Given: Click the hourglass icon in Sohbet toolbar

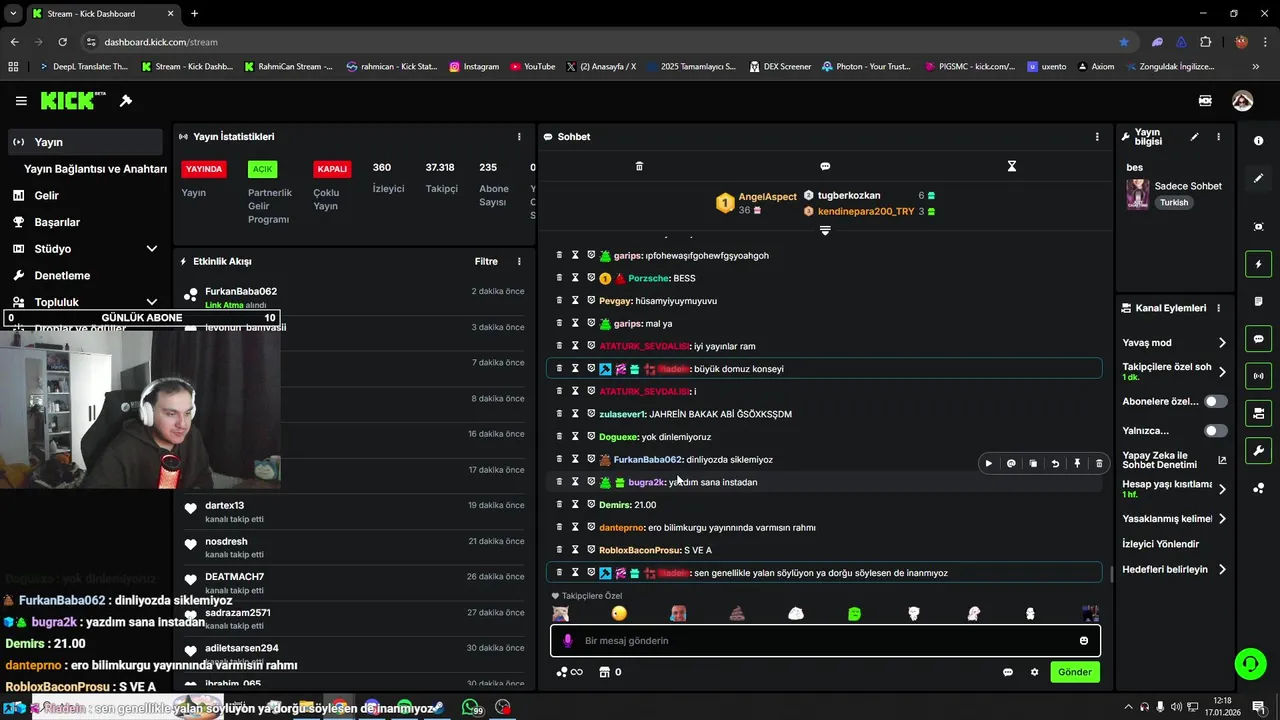Looking at the screenshot, I should 1011,166.
